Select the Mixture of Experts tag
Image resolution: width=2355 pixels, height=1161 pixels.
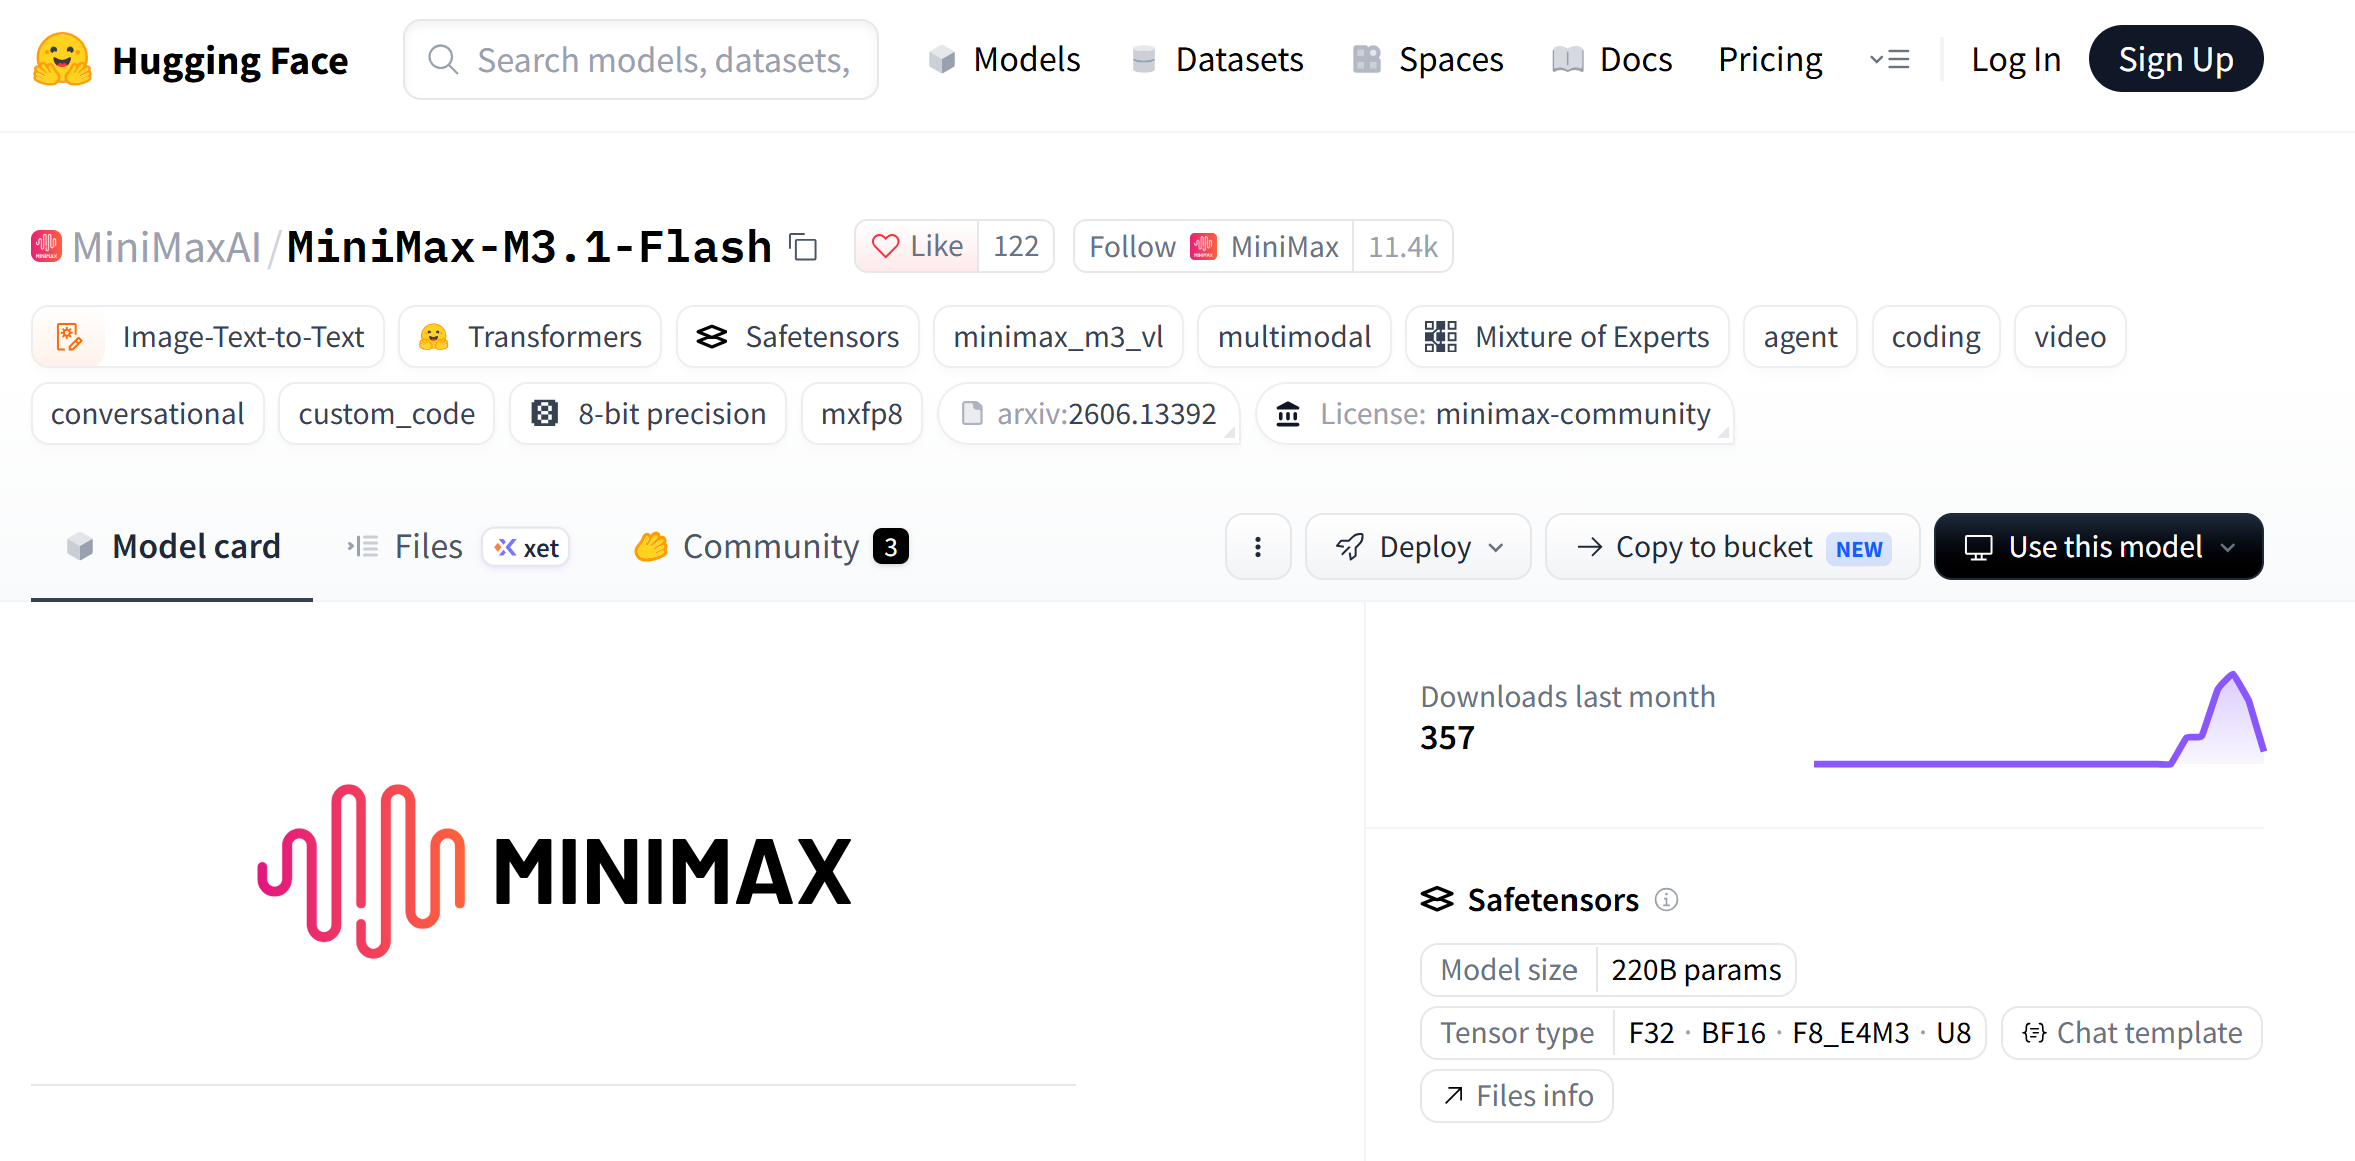[x=1567, y=337]
